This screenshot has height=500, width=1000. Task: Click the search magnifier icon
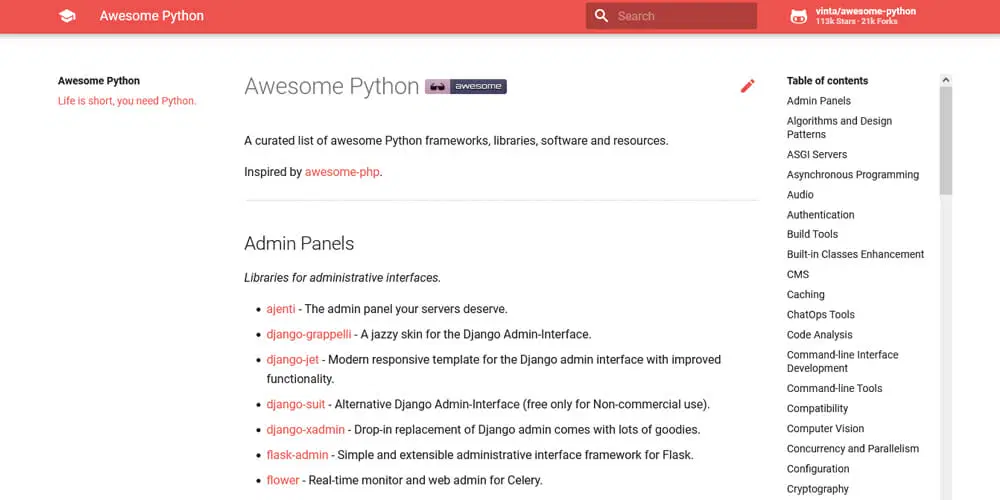pyautogui.click(x=601, y=16)
